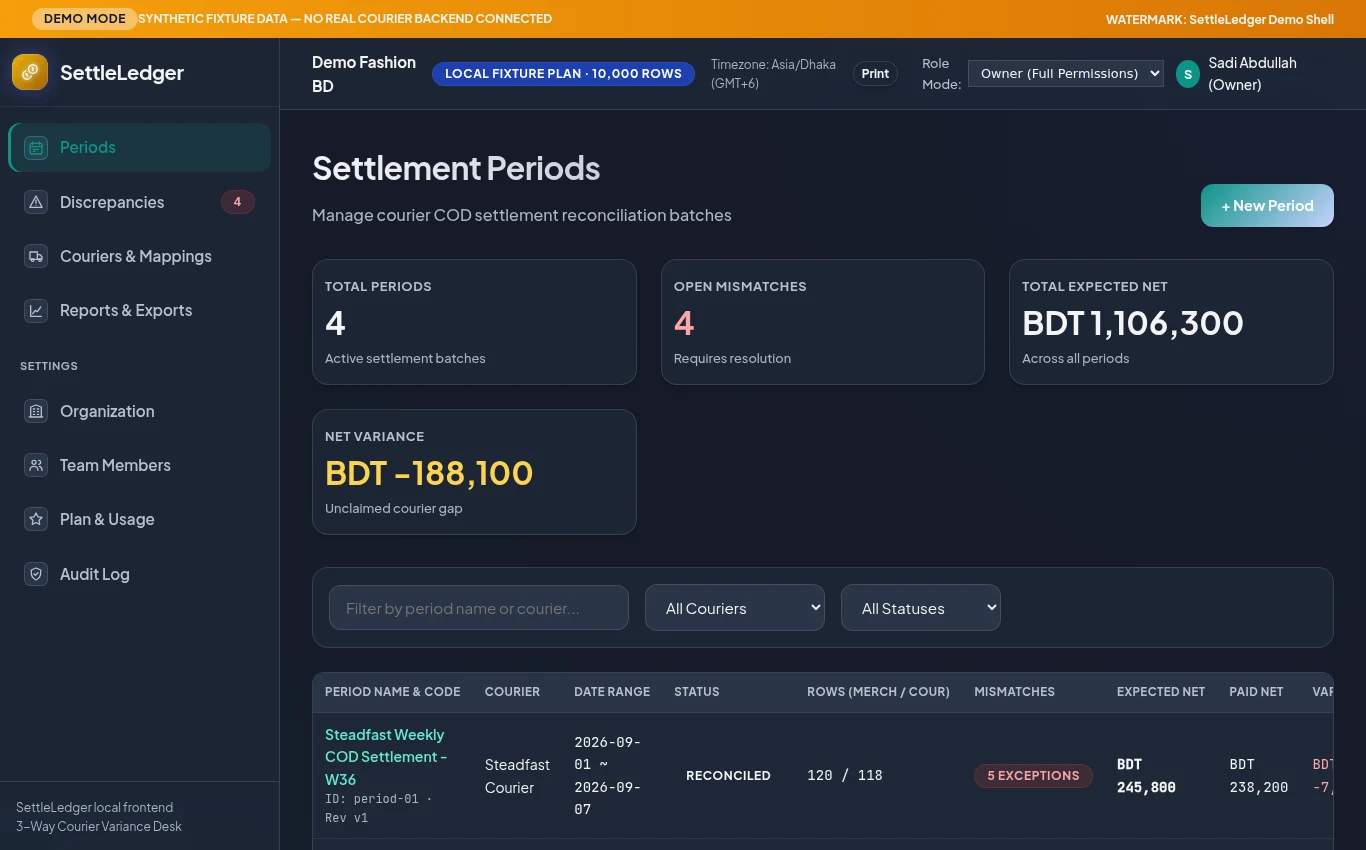Open Reports & Exports page
This screenshot has width=1366, height=850.
[x=140, y=311]
